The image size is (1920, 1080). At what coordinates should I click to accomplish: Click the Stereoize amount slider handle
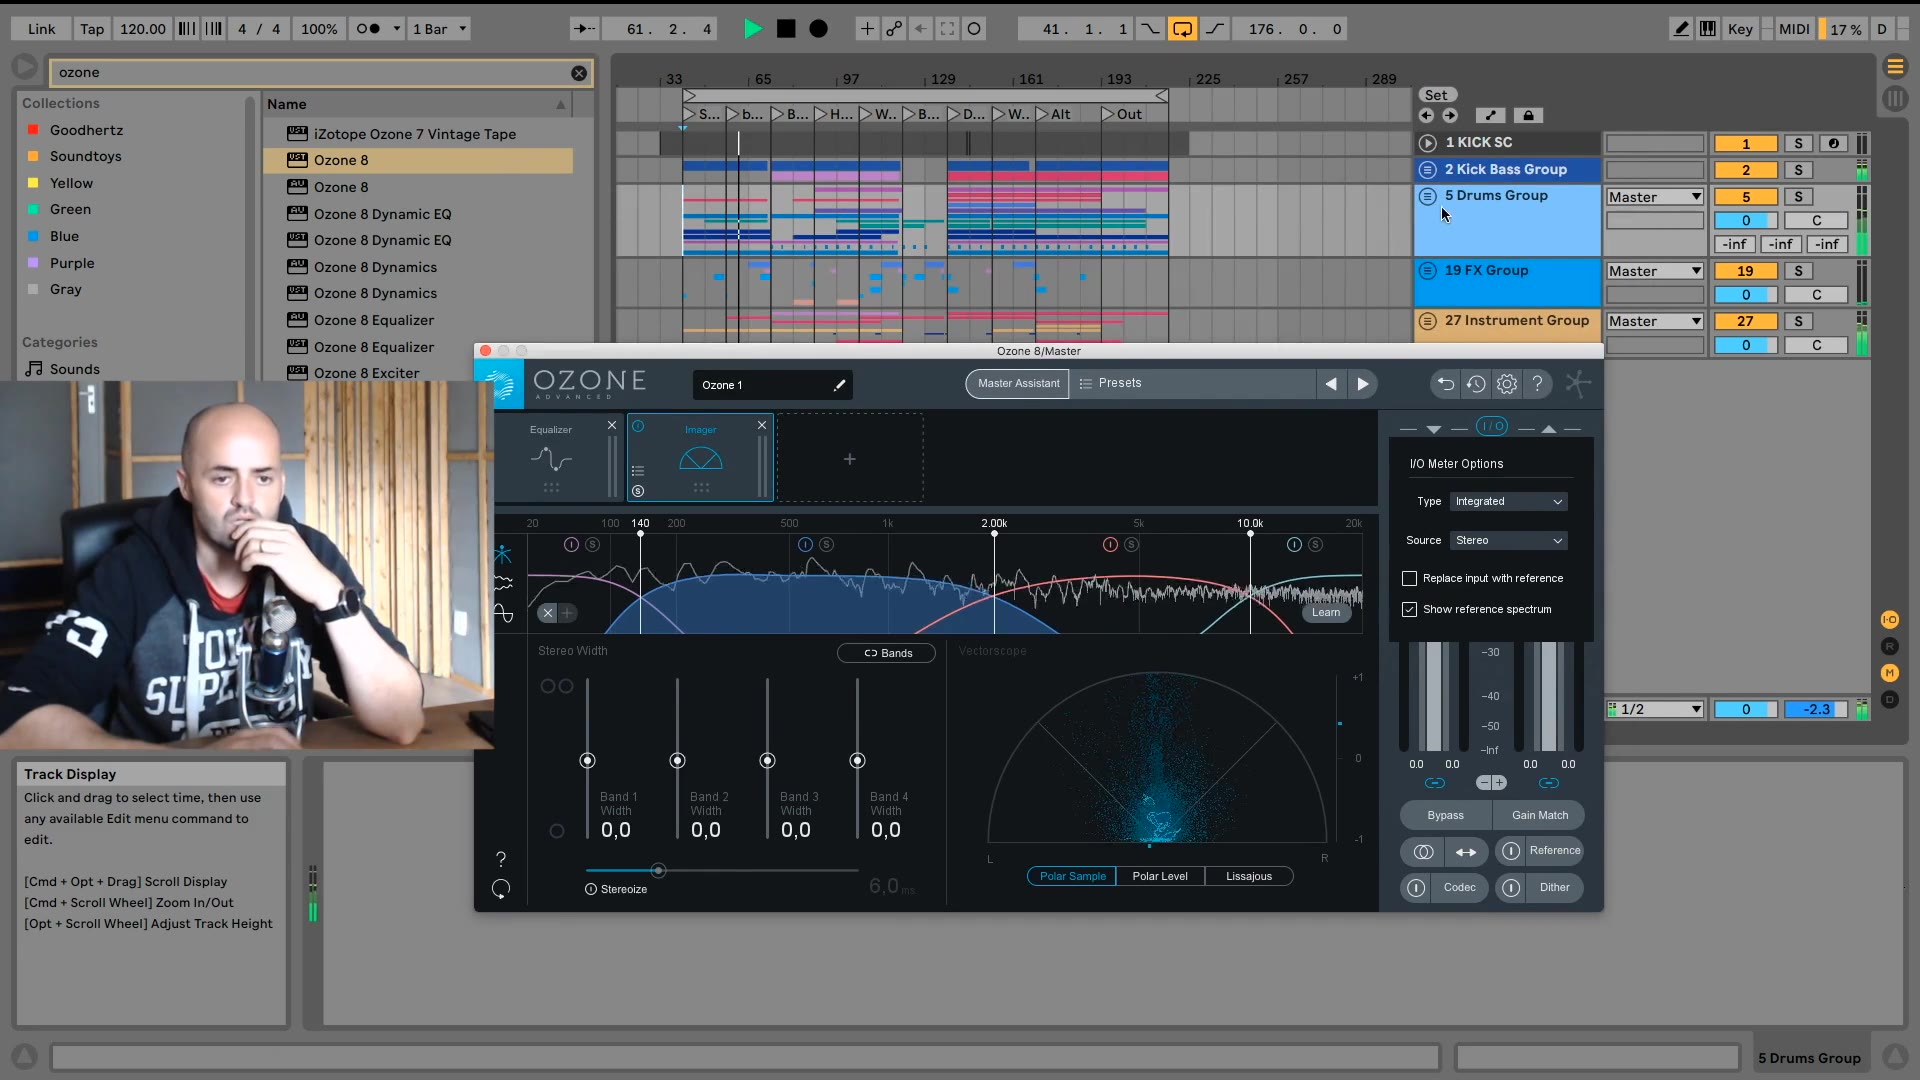tap(658, 871)
